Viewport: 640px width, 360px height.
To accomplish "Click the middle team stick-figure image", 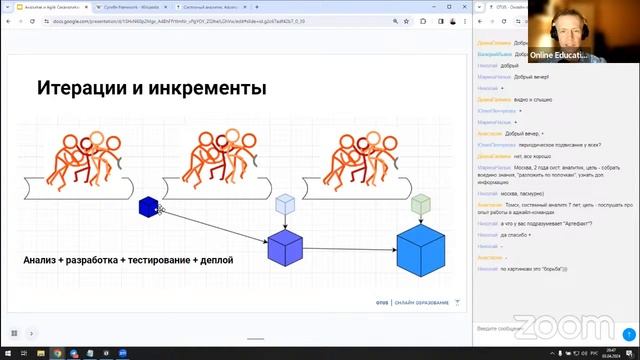I will pos(220,159).
